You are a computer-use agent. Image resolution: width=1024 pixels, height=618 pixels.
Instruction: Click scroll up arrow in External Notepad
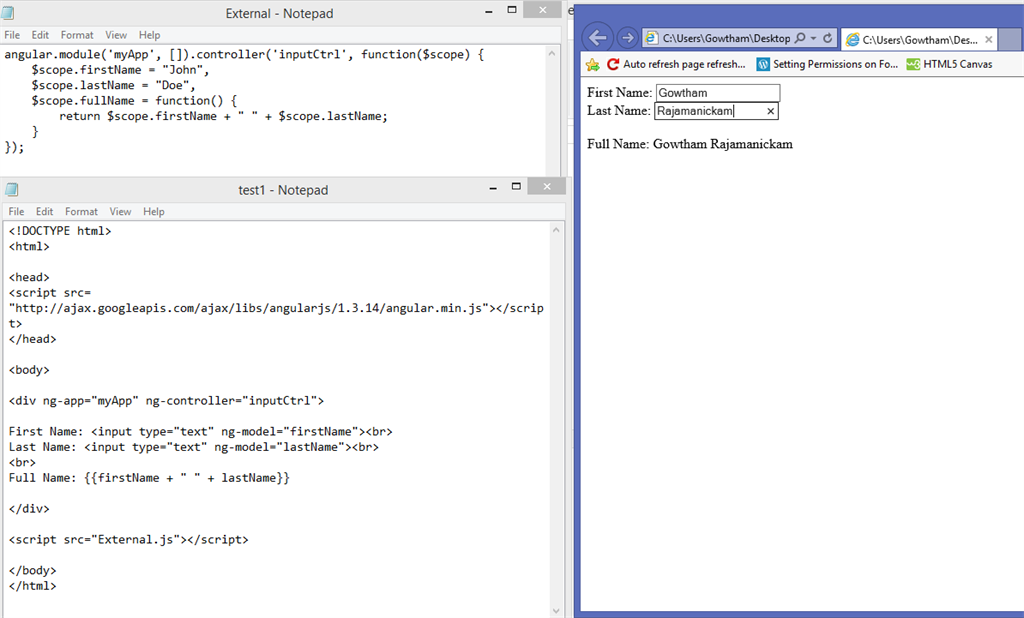[x=552, y=53]
